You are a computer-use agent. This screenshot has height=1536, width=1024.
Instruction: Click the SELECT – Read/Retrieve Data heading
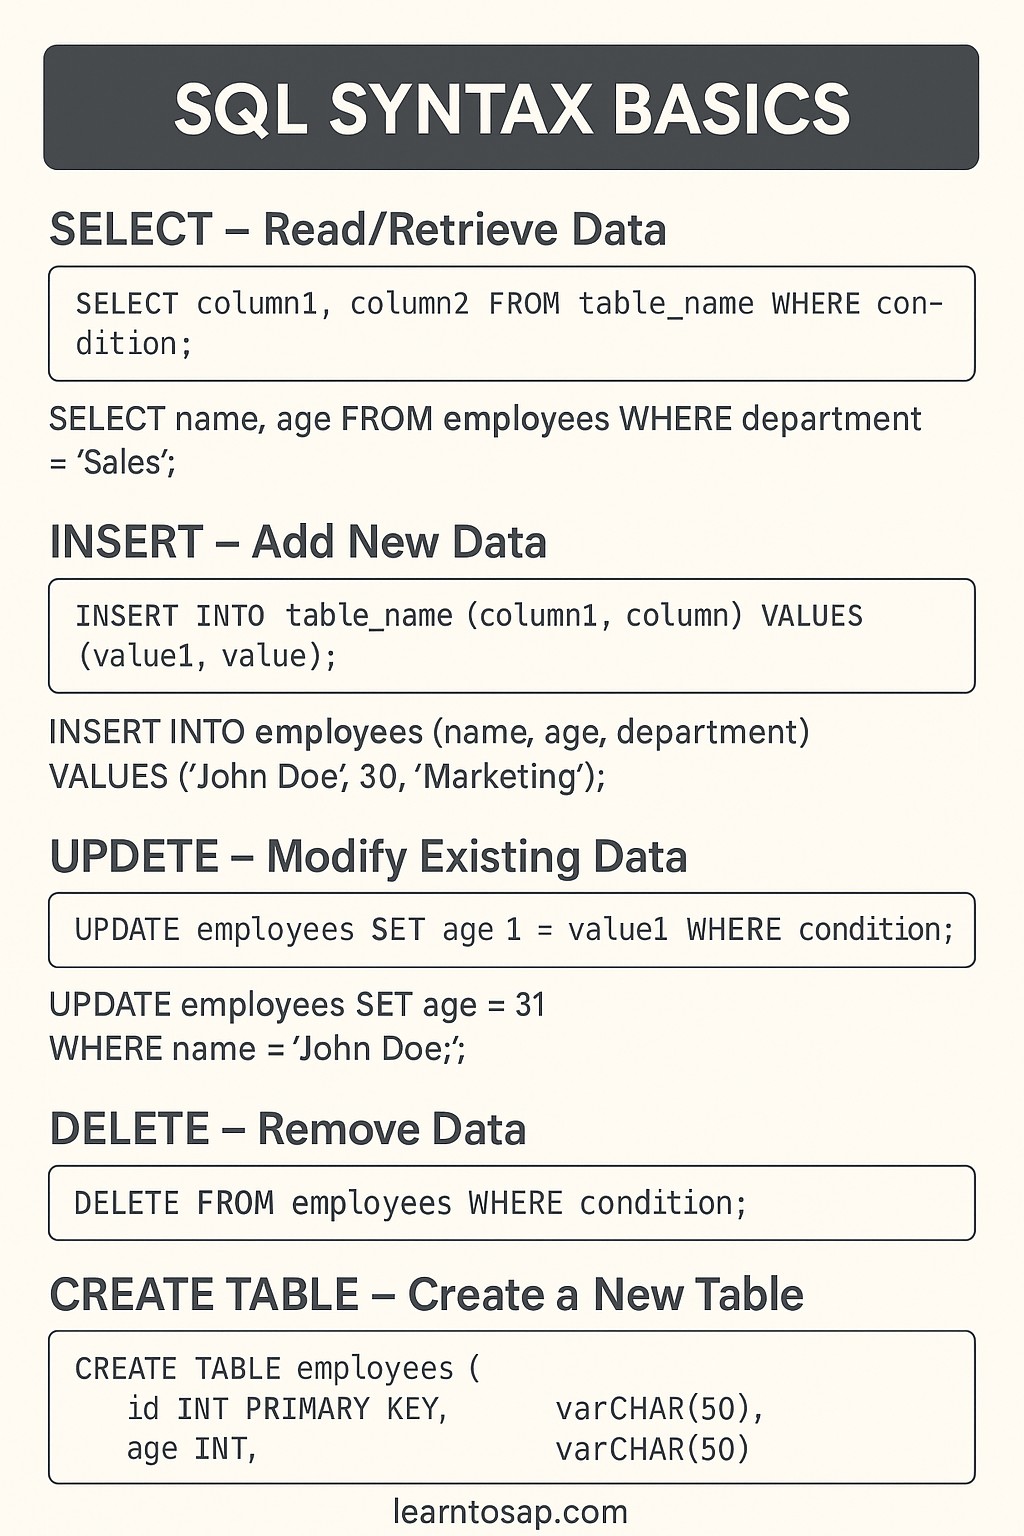358,230
